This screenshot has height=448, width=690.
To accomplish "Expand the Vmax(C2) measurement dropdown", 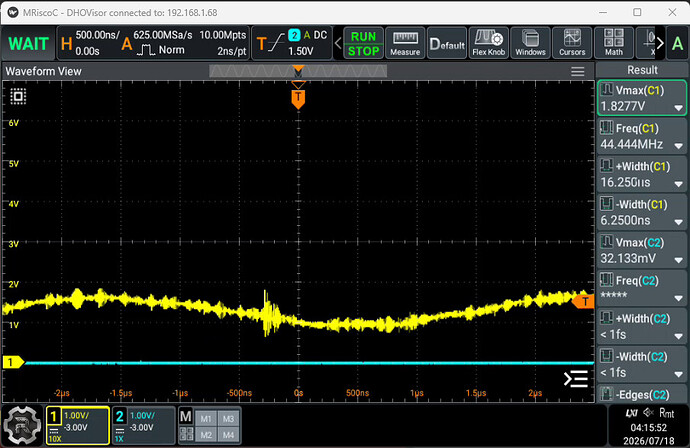I will pos(678,261).
